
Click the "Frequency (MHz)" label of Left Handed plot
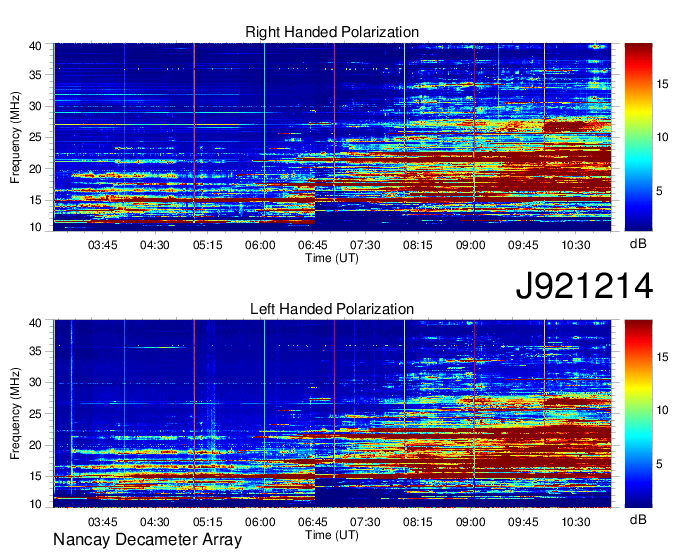(x=15, y=414)
